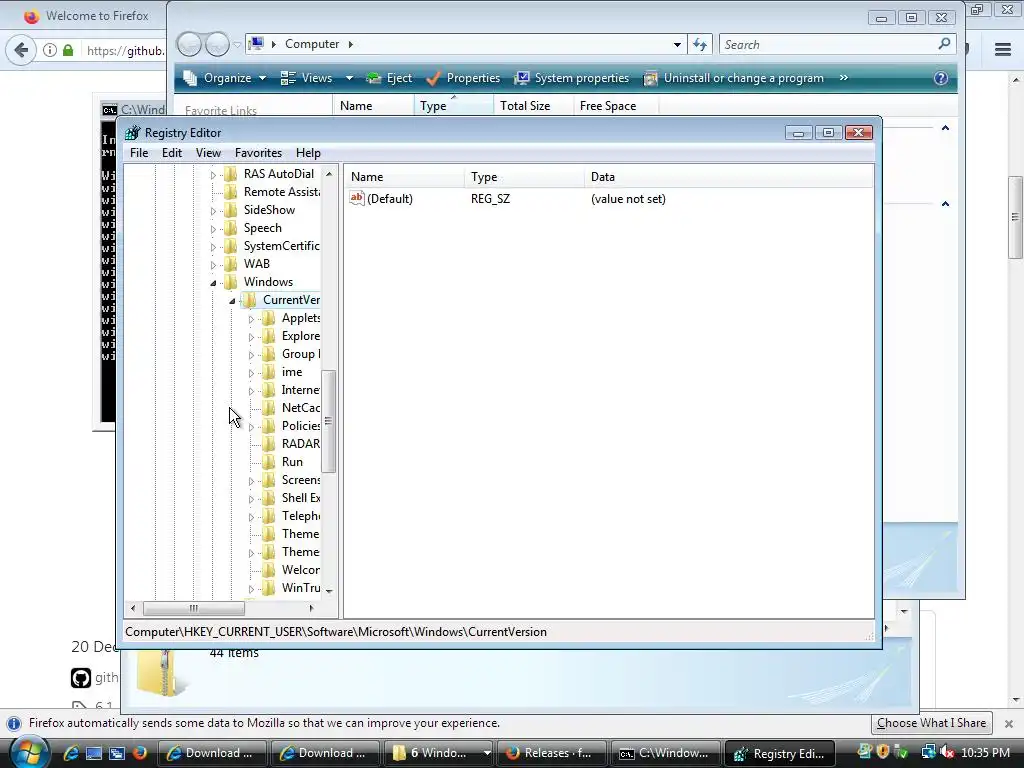Select the ime key folder icon

pos(268,372)
